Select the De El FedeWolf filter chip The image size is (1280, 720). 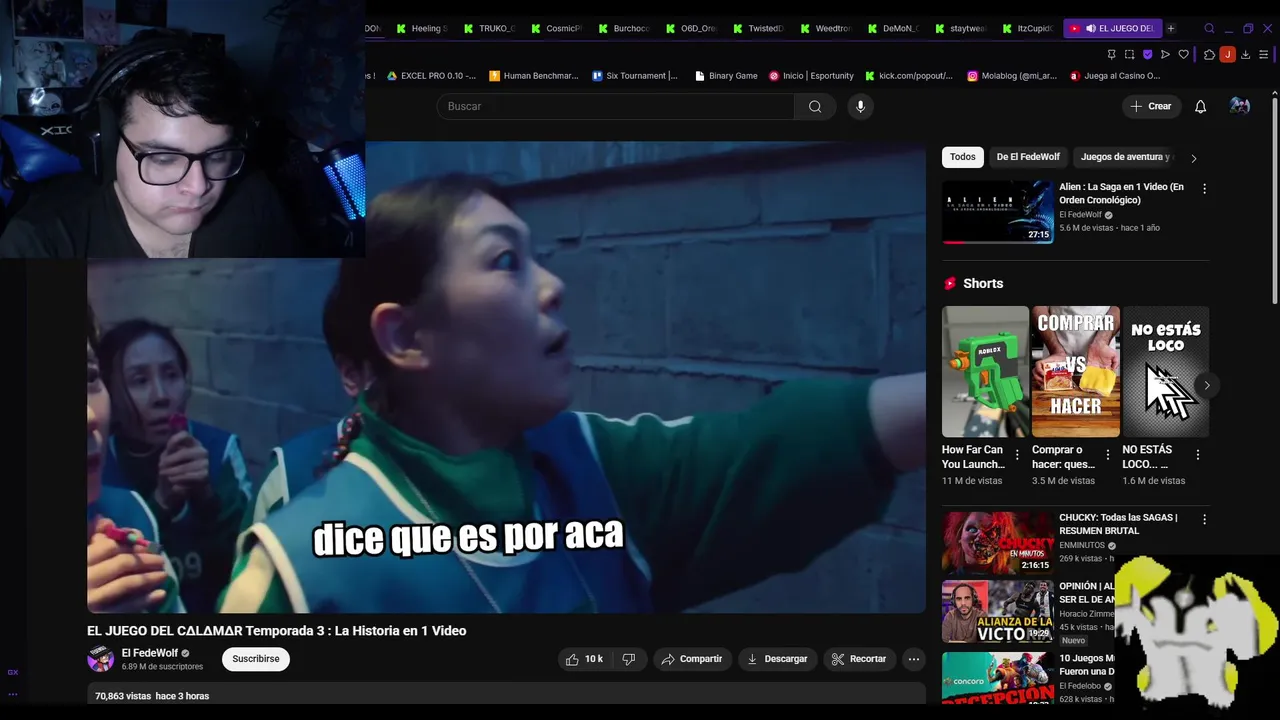[1028, 157]
